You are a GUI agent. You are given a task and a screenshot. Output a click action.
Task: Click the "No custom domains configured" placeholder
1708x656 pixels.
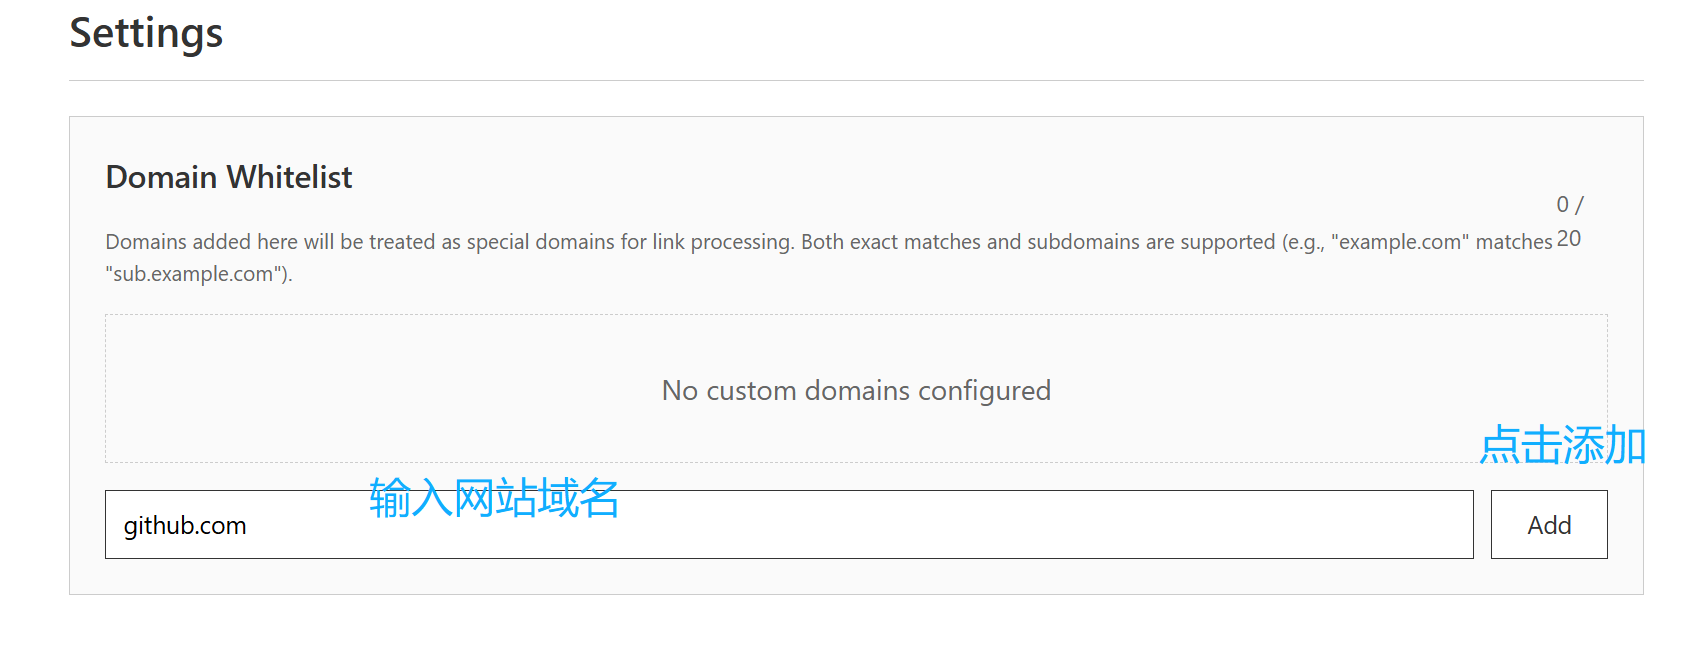[x=856, y=390]
